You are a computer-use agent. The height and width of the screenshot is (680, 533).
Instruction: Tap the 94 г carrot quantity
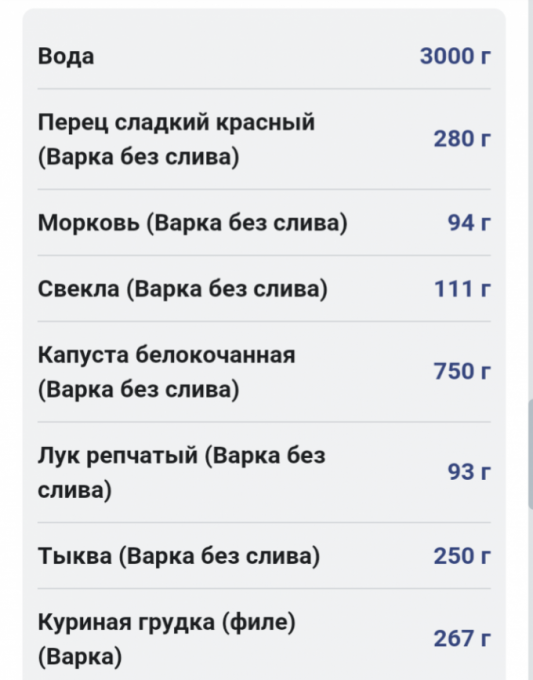(x=469, y=223)
